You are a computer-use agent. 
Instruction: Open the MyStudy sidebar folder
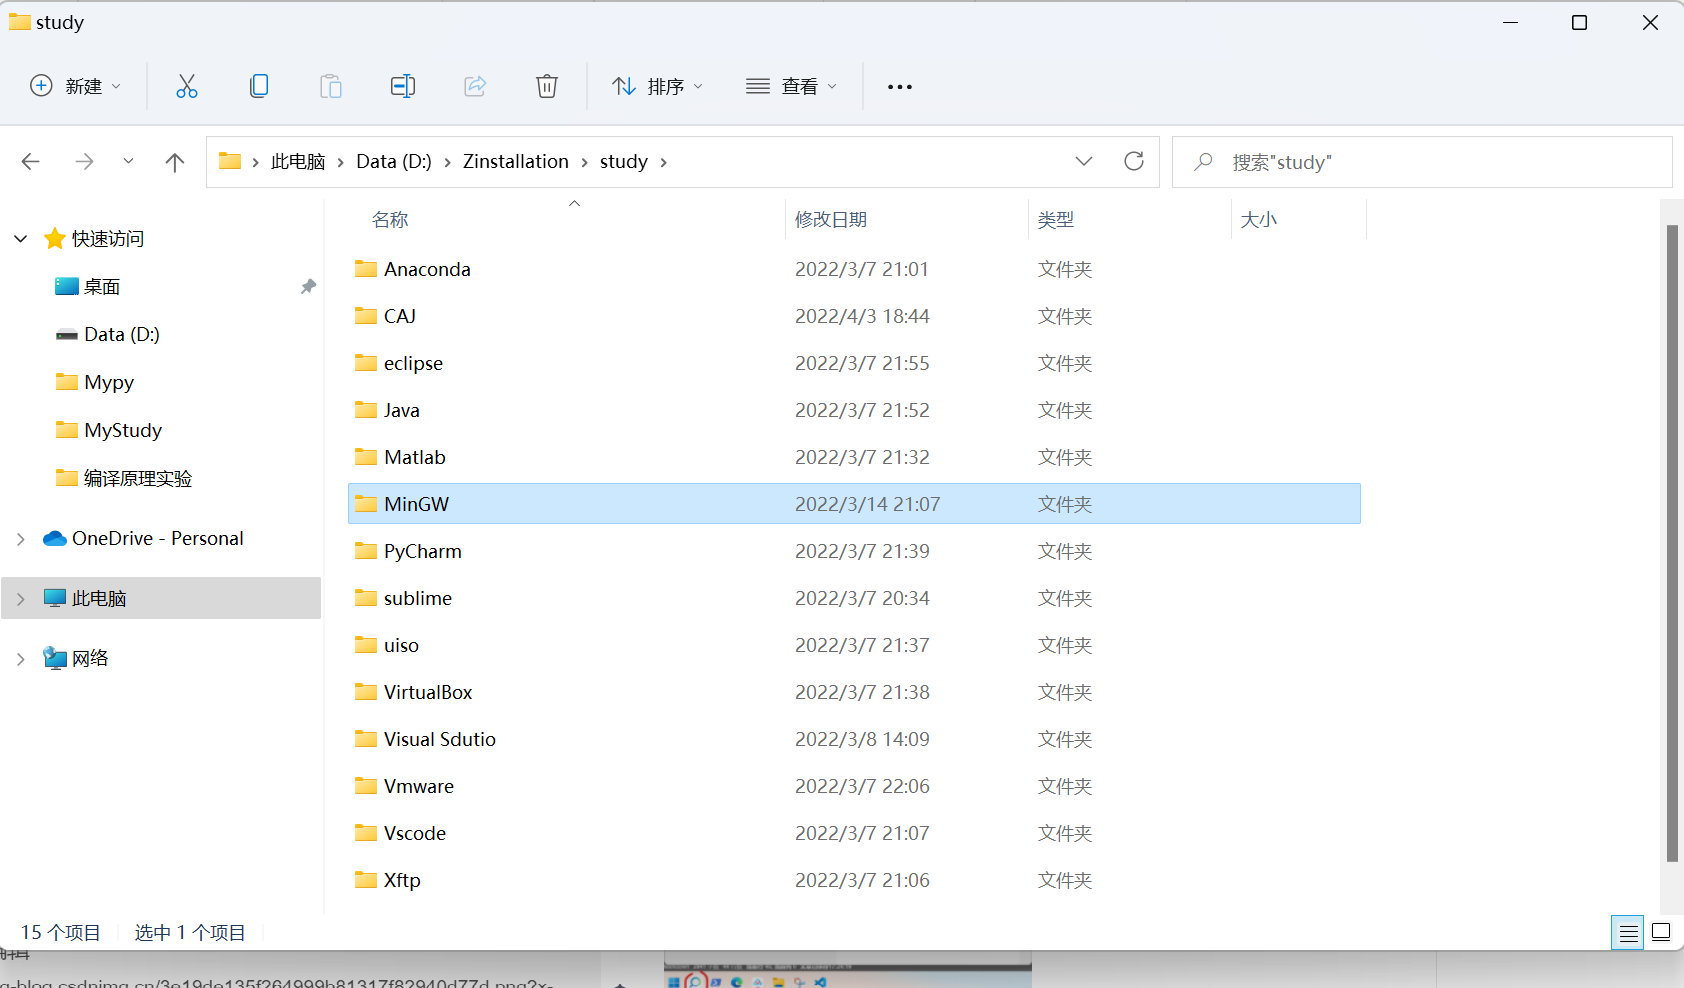point(123,431)
